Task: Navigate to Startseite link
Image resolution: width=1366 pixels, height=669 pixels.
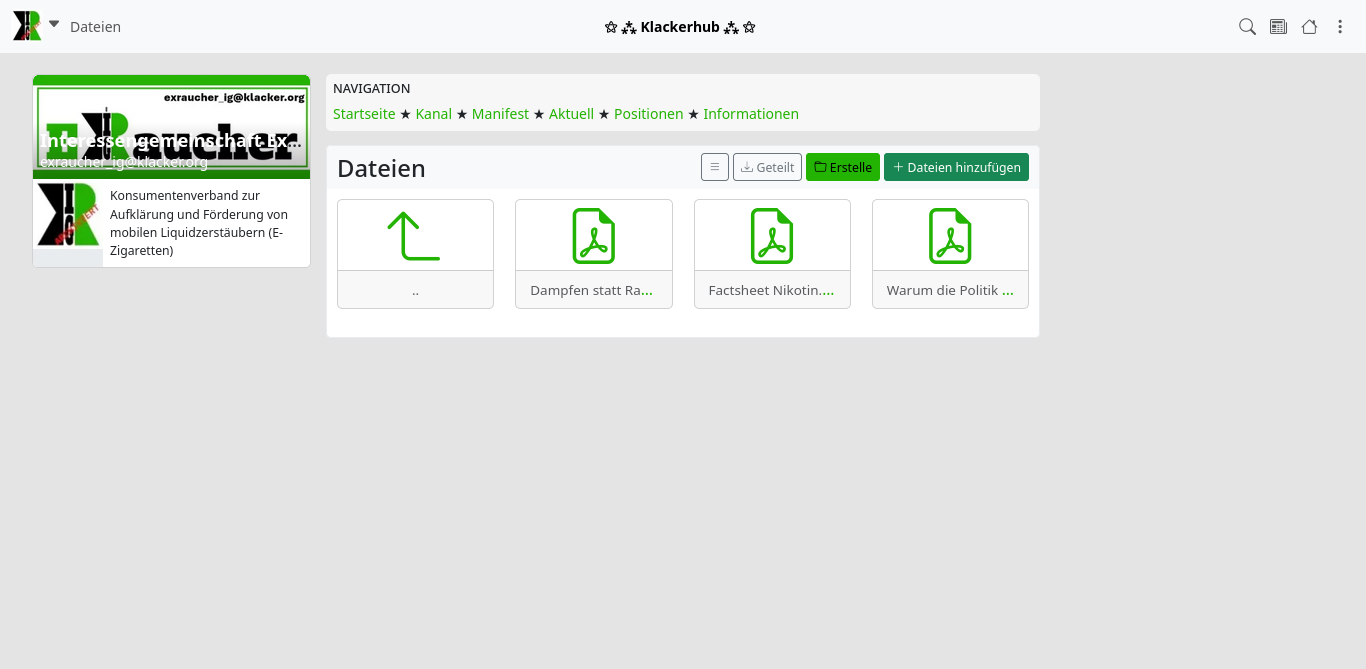Action: click(x=364, y=114)
